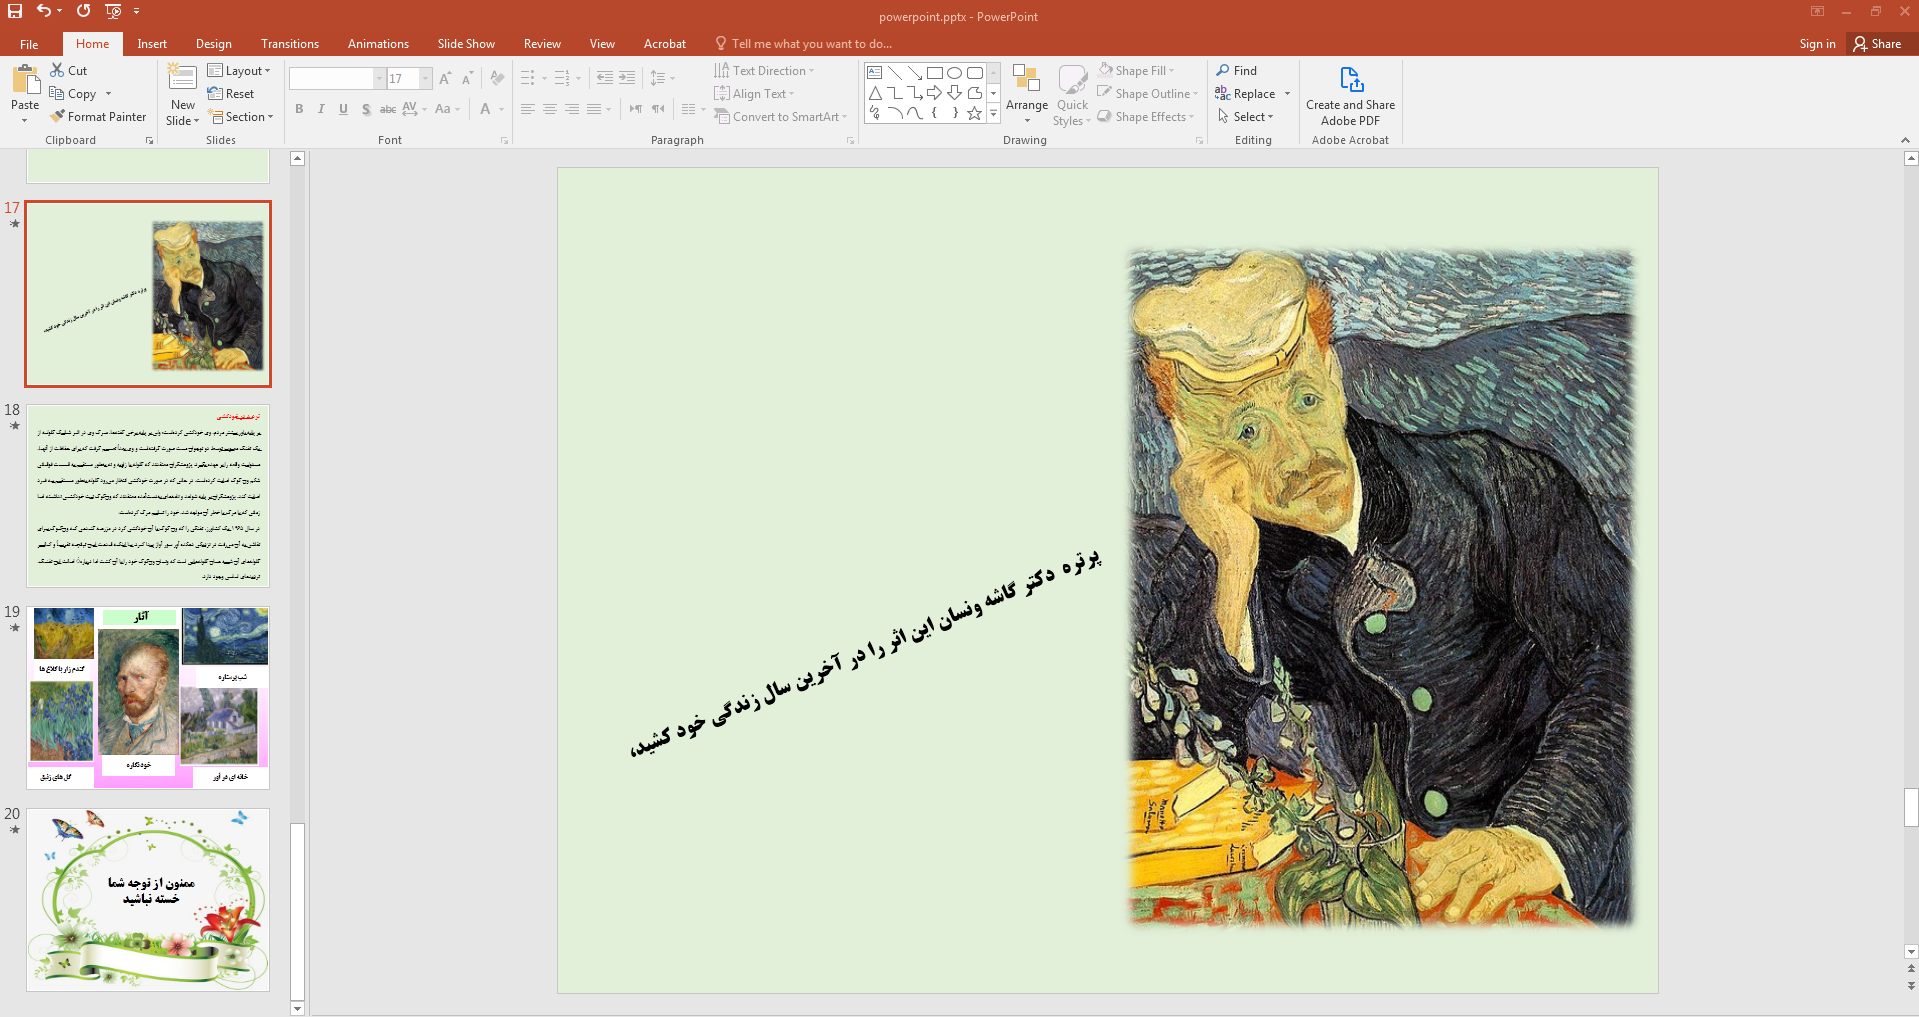Open Find in the Editing group

pyautogui.click(x=1237, y=70)
